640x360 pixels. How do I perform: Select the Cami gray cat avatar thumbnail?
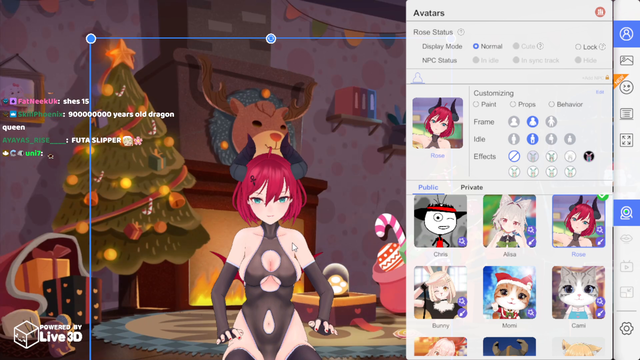pos(578,292)
